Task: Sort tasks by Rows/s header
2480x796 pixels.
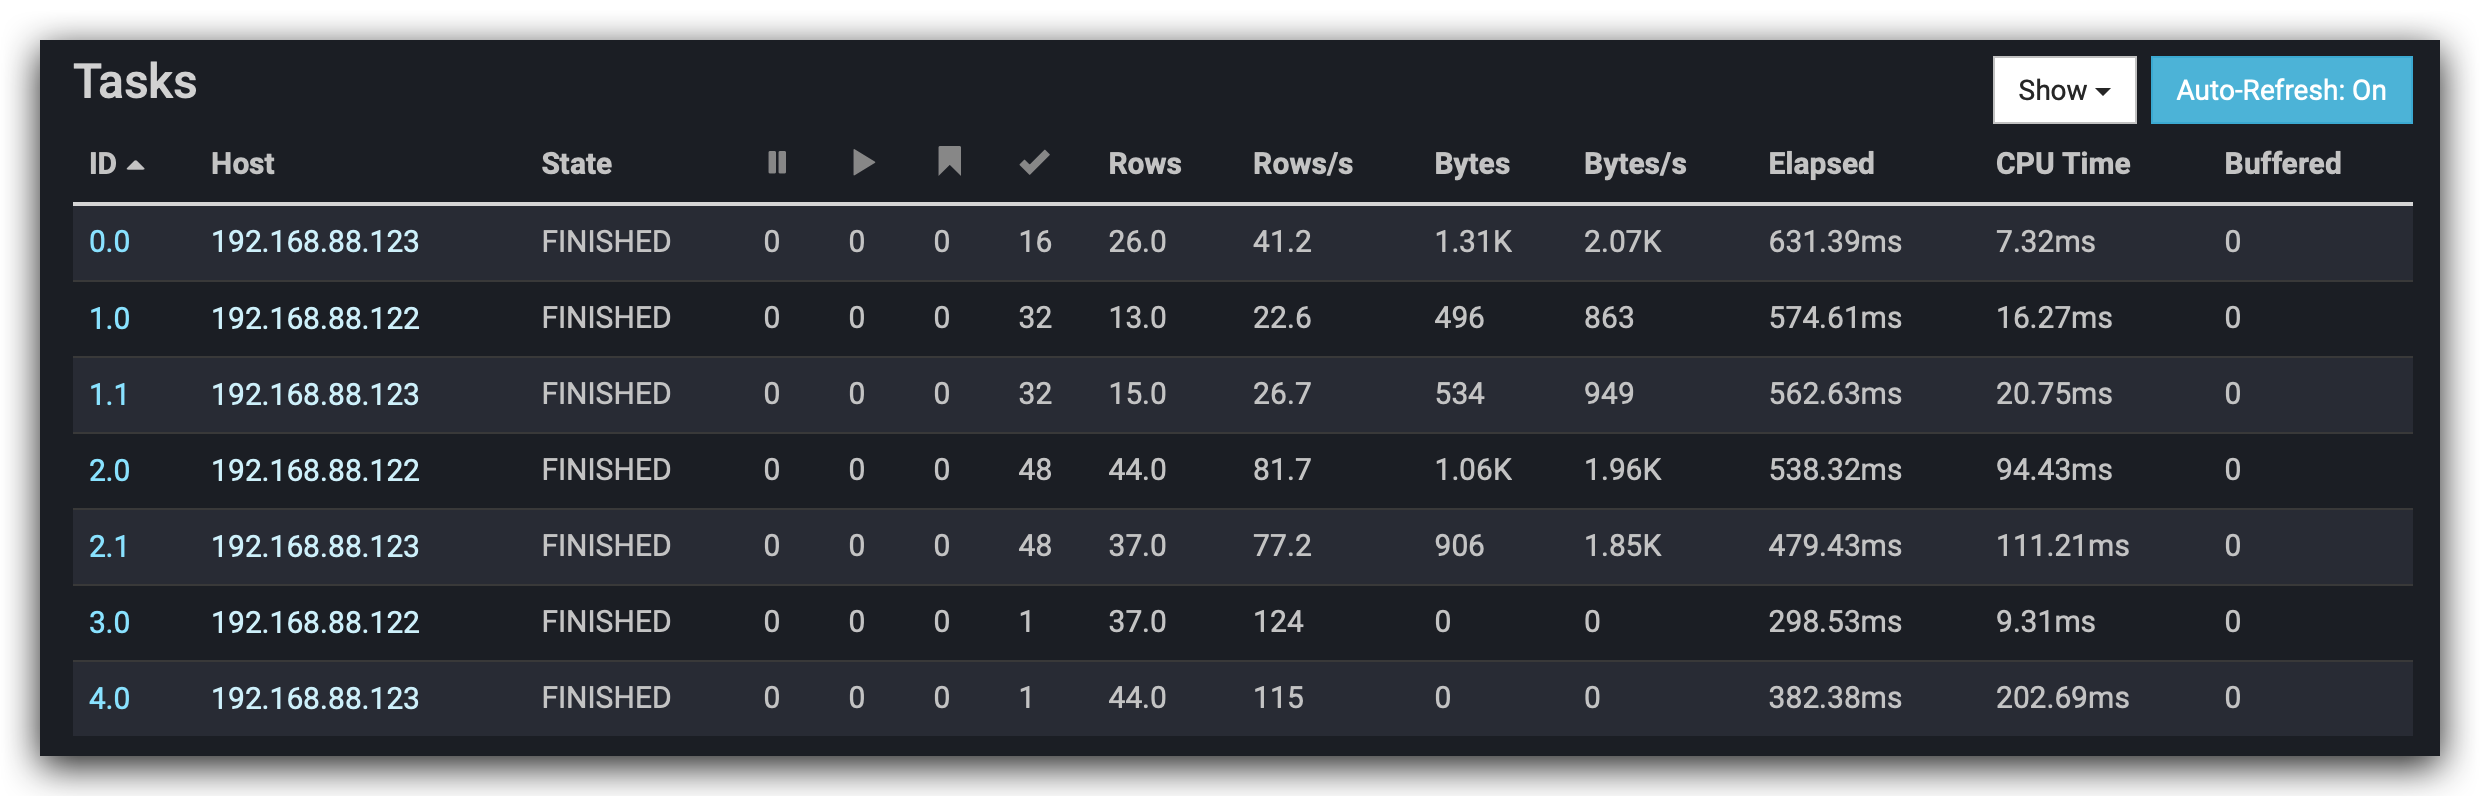Action: coord(1302,164)
